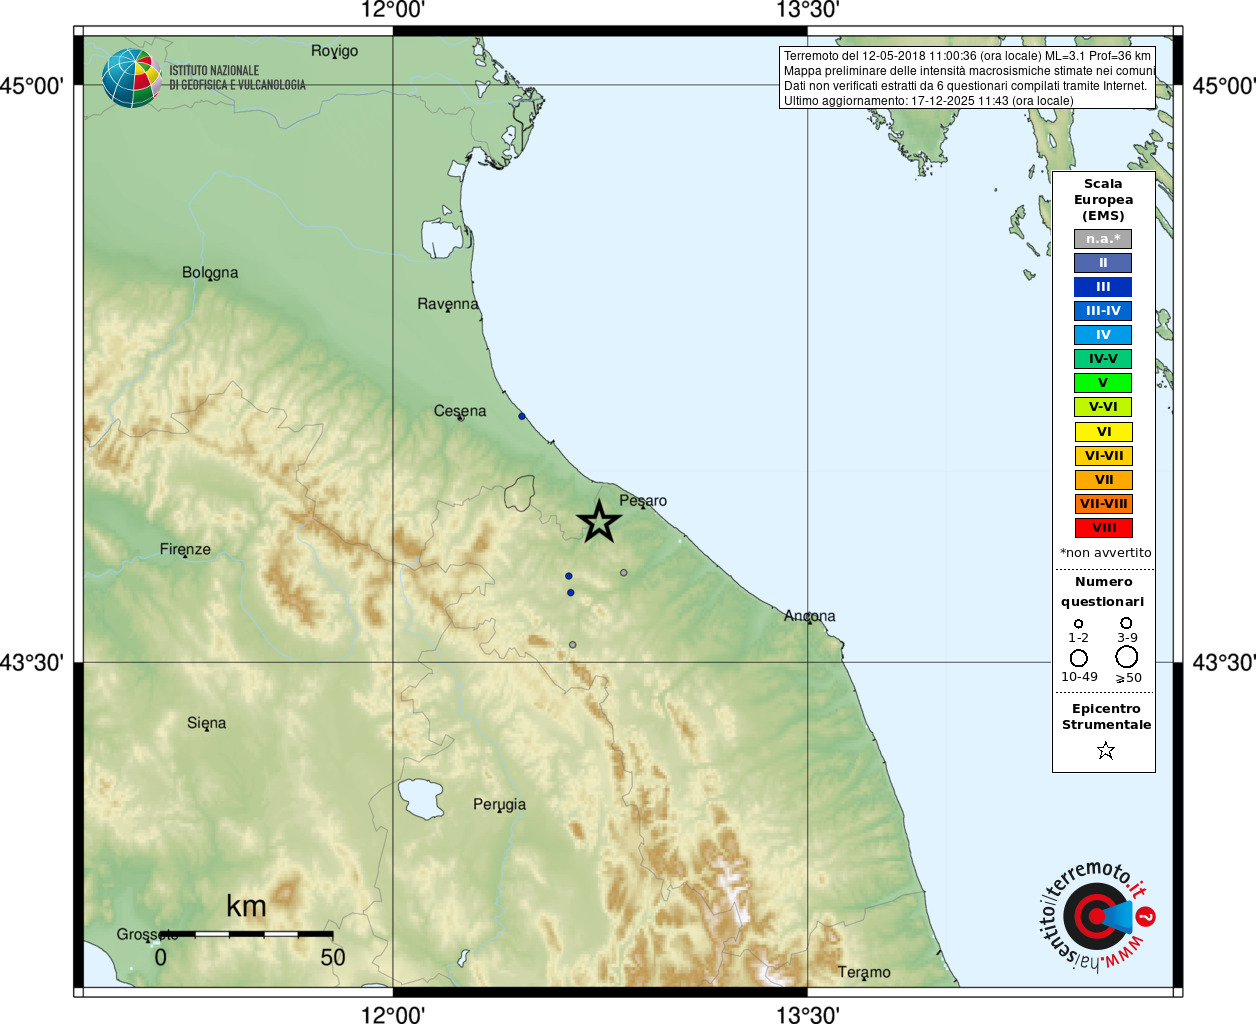Click the 13°30' label on bottom axis
The image size is (1256, 1024).
808,1014
